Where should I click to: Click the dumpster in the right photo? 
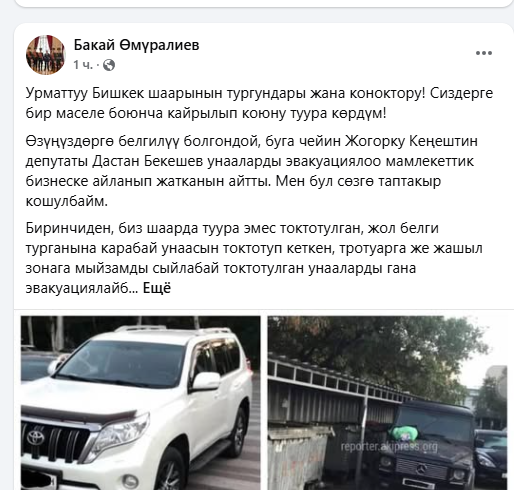tap(298, 457)
